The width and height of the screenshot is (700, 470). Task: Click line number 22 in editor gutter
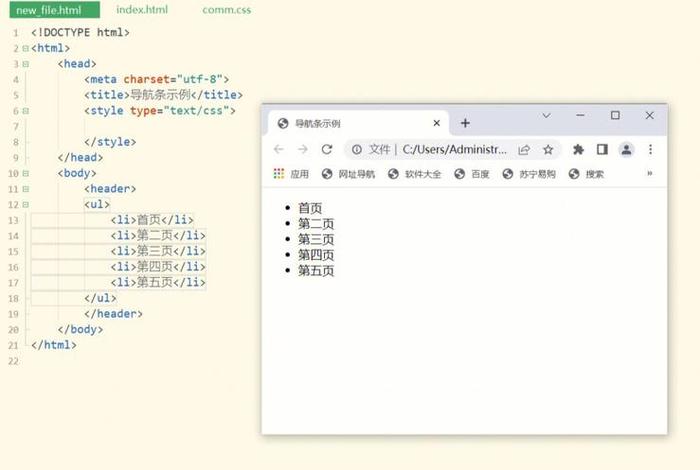click(13, 361)
